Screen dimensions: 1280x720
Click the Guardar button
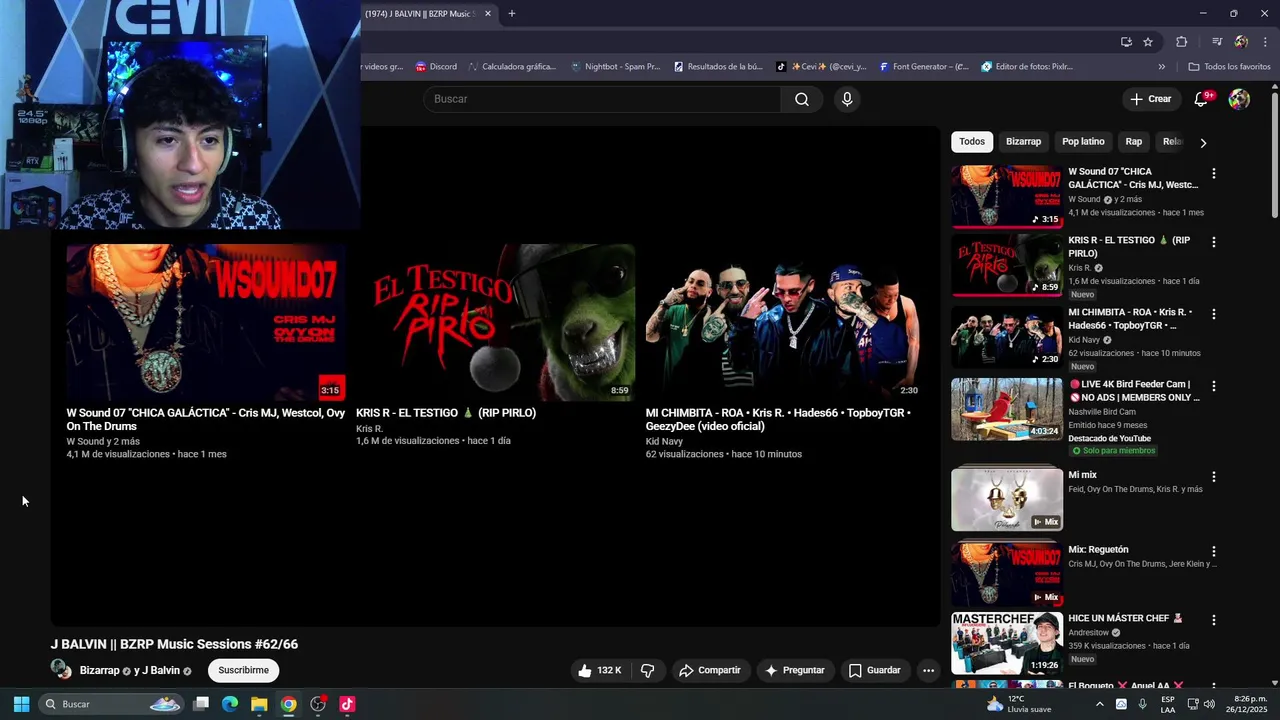874,670
